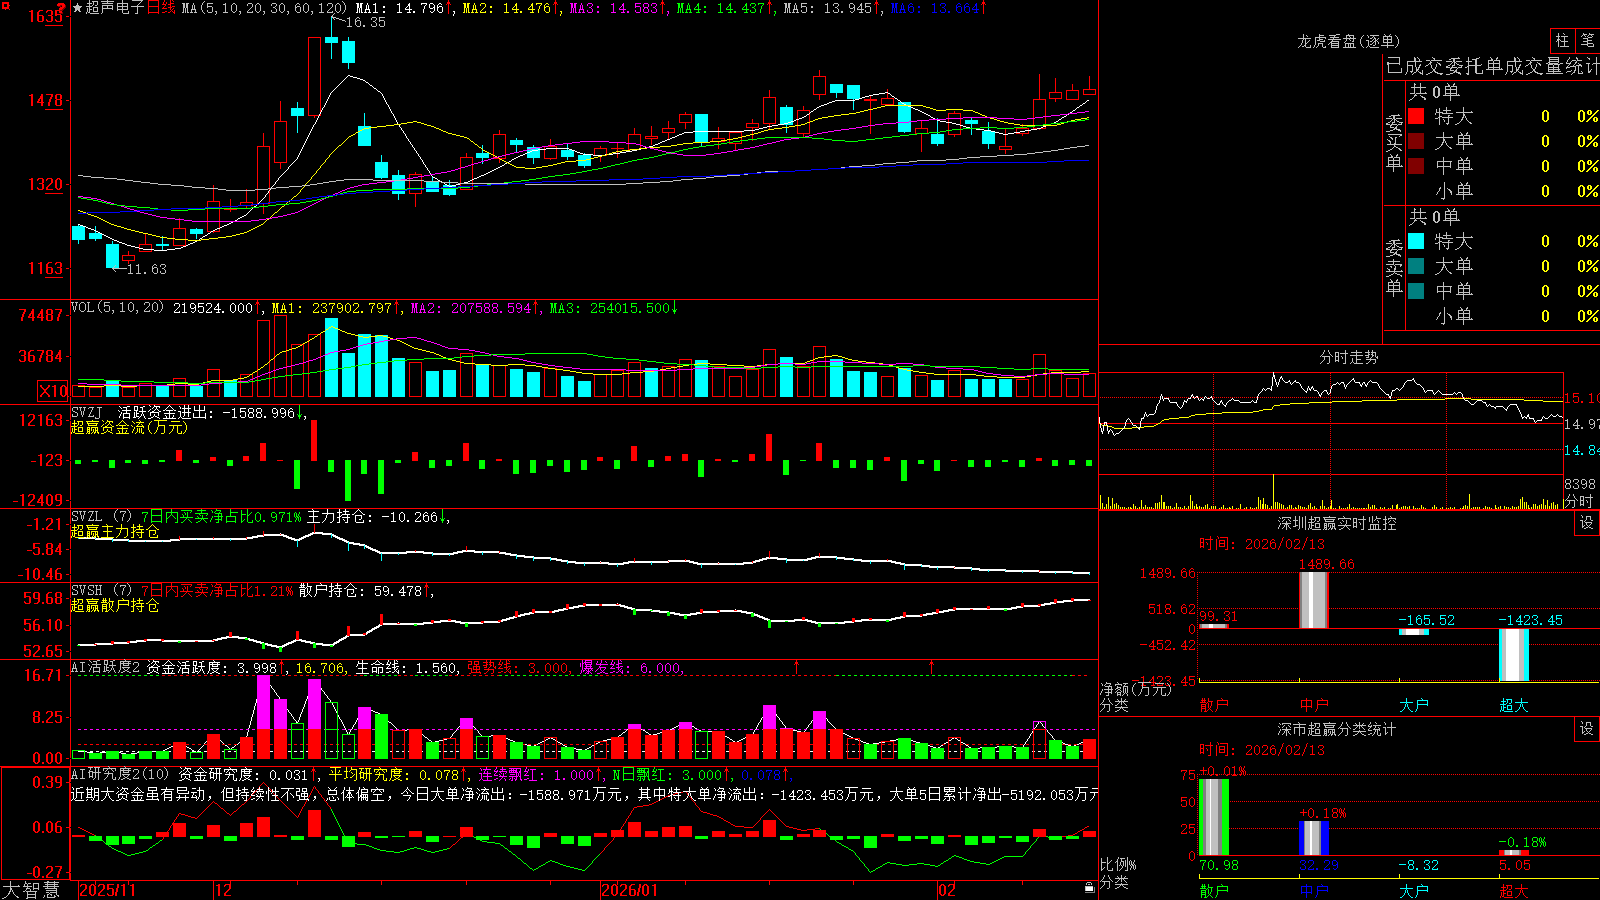This screenshot has width=1600, height=900.
Task: Click the 委买单 section label
Action: pos(1394,143)
